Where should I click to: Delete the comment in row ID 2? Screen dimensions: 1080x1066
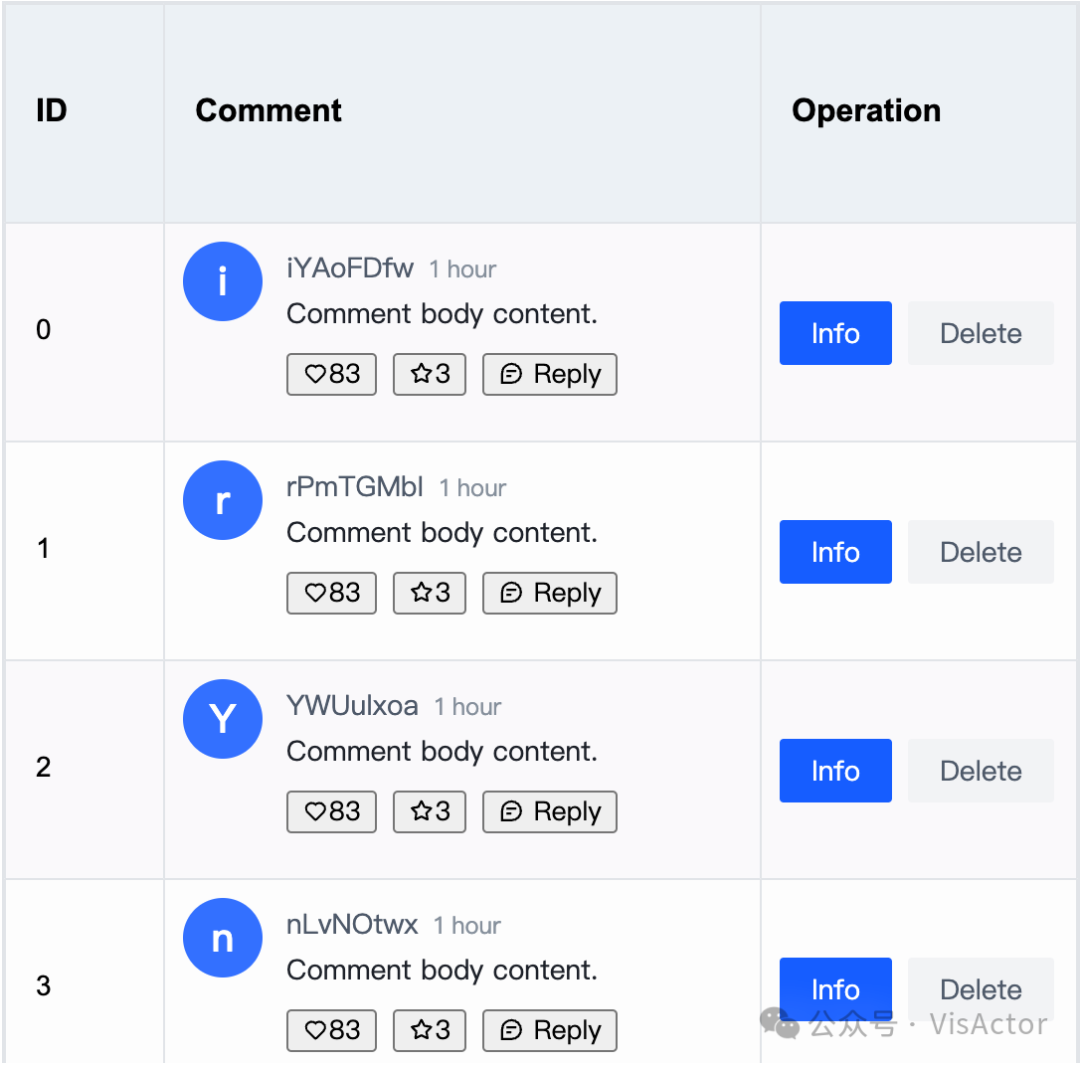[x=980, y=771]
